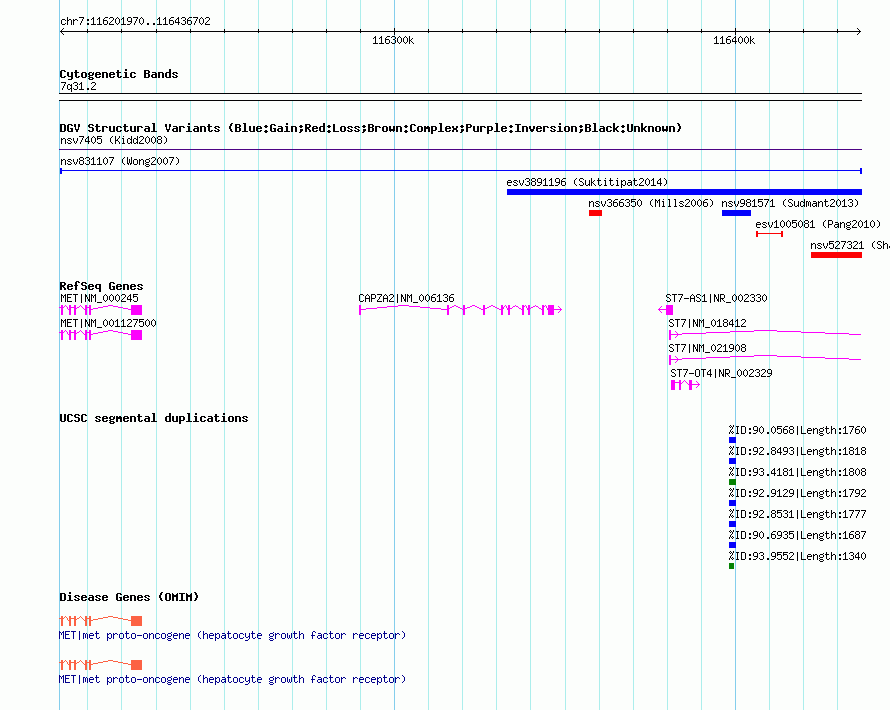Click the nsv981571 blue gain bar
Screen dimensions: 890x710
click(x=736, y=213)
